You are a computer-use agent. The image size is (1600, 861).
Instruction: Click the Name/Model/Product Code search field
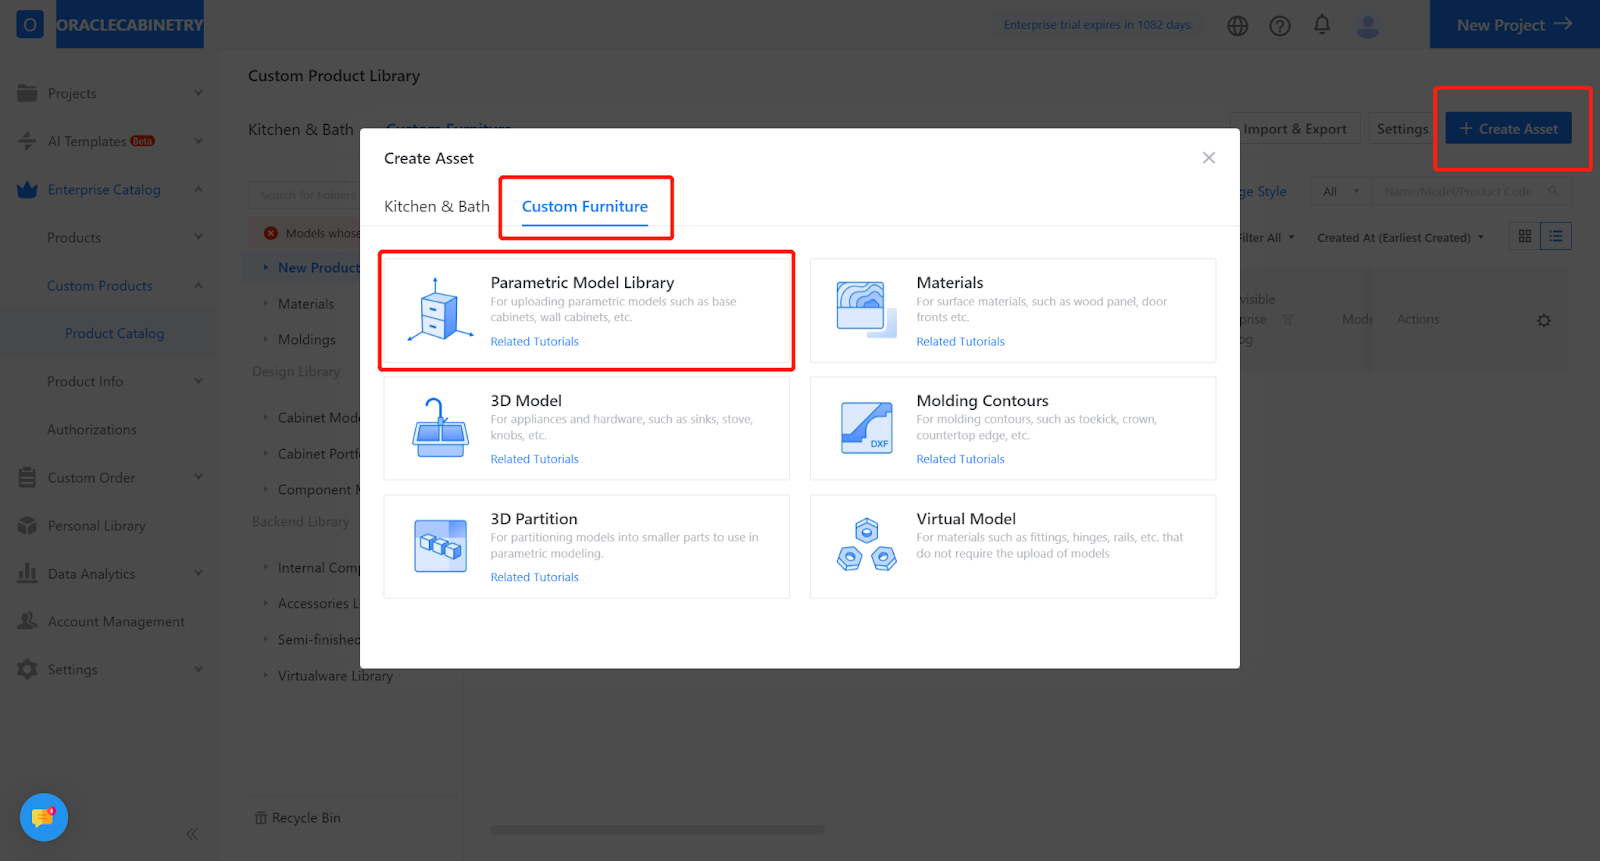[x=1469, y=191]
